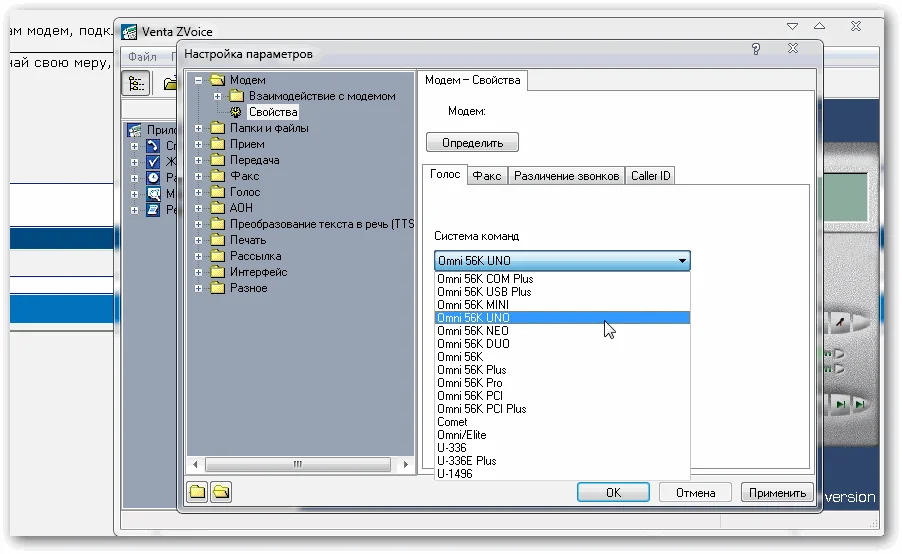Choose Omni 56K MINI from list

pyautogui.click(x=562, y=305)
